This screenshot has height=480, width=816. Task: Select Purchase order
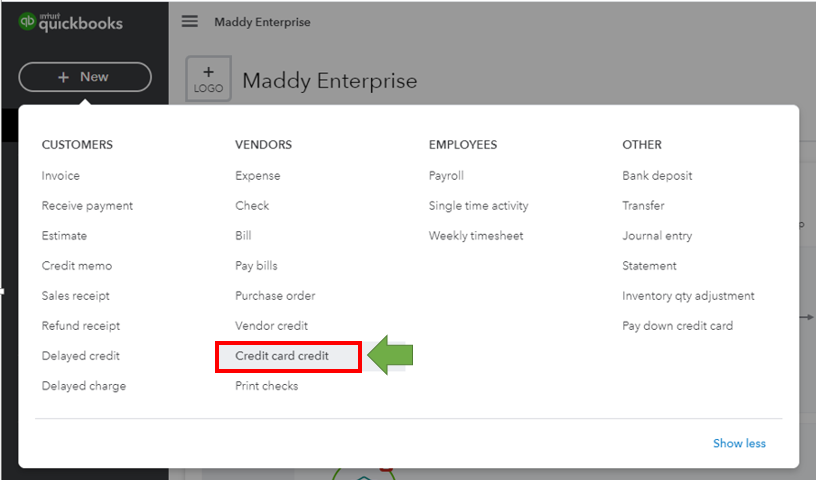(x=275, y=296)
